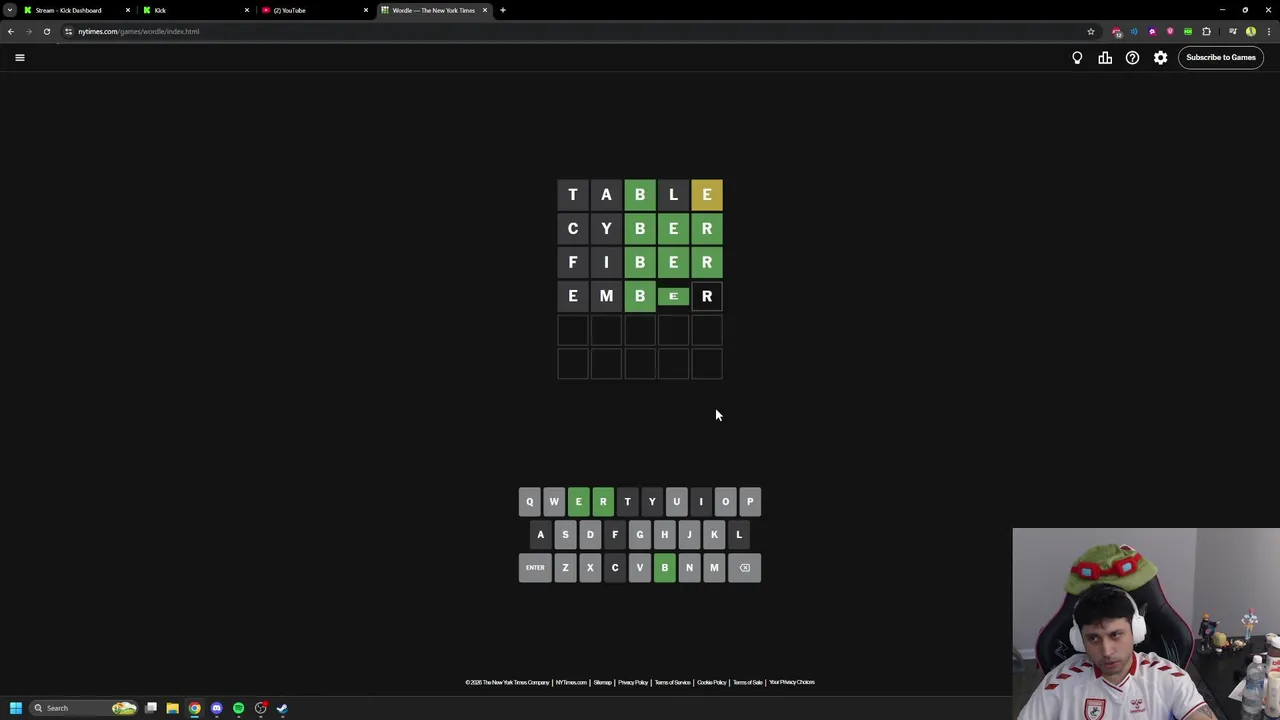Tap the green R key on the keyboard

pyautogui.click(x=603, y=502)
